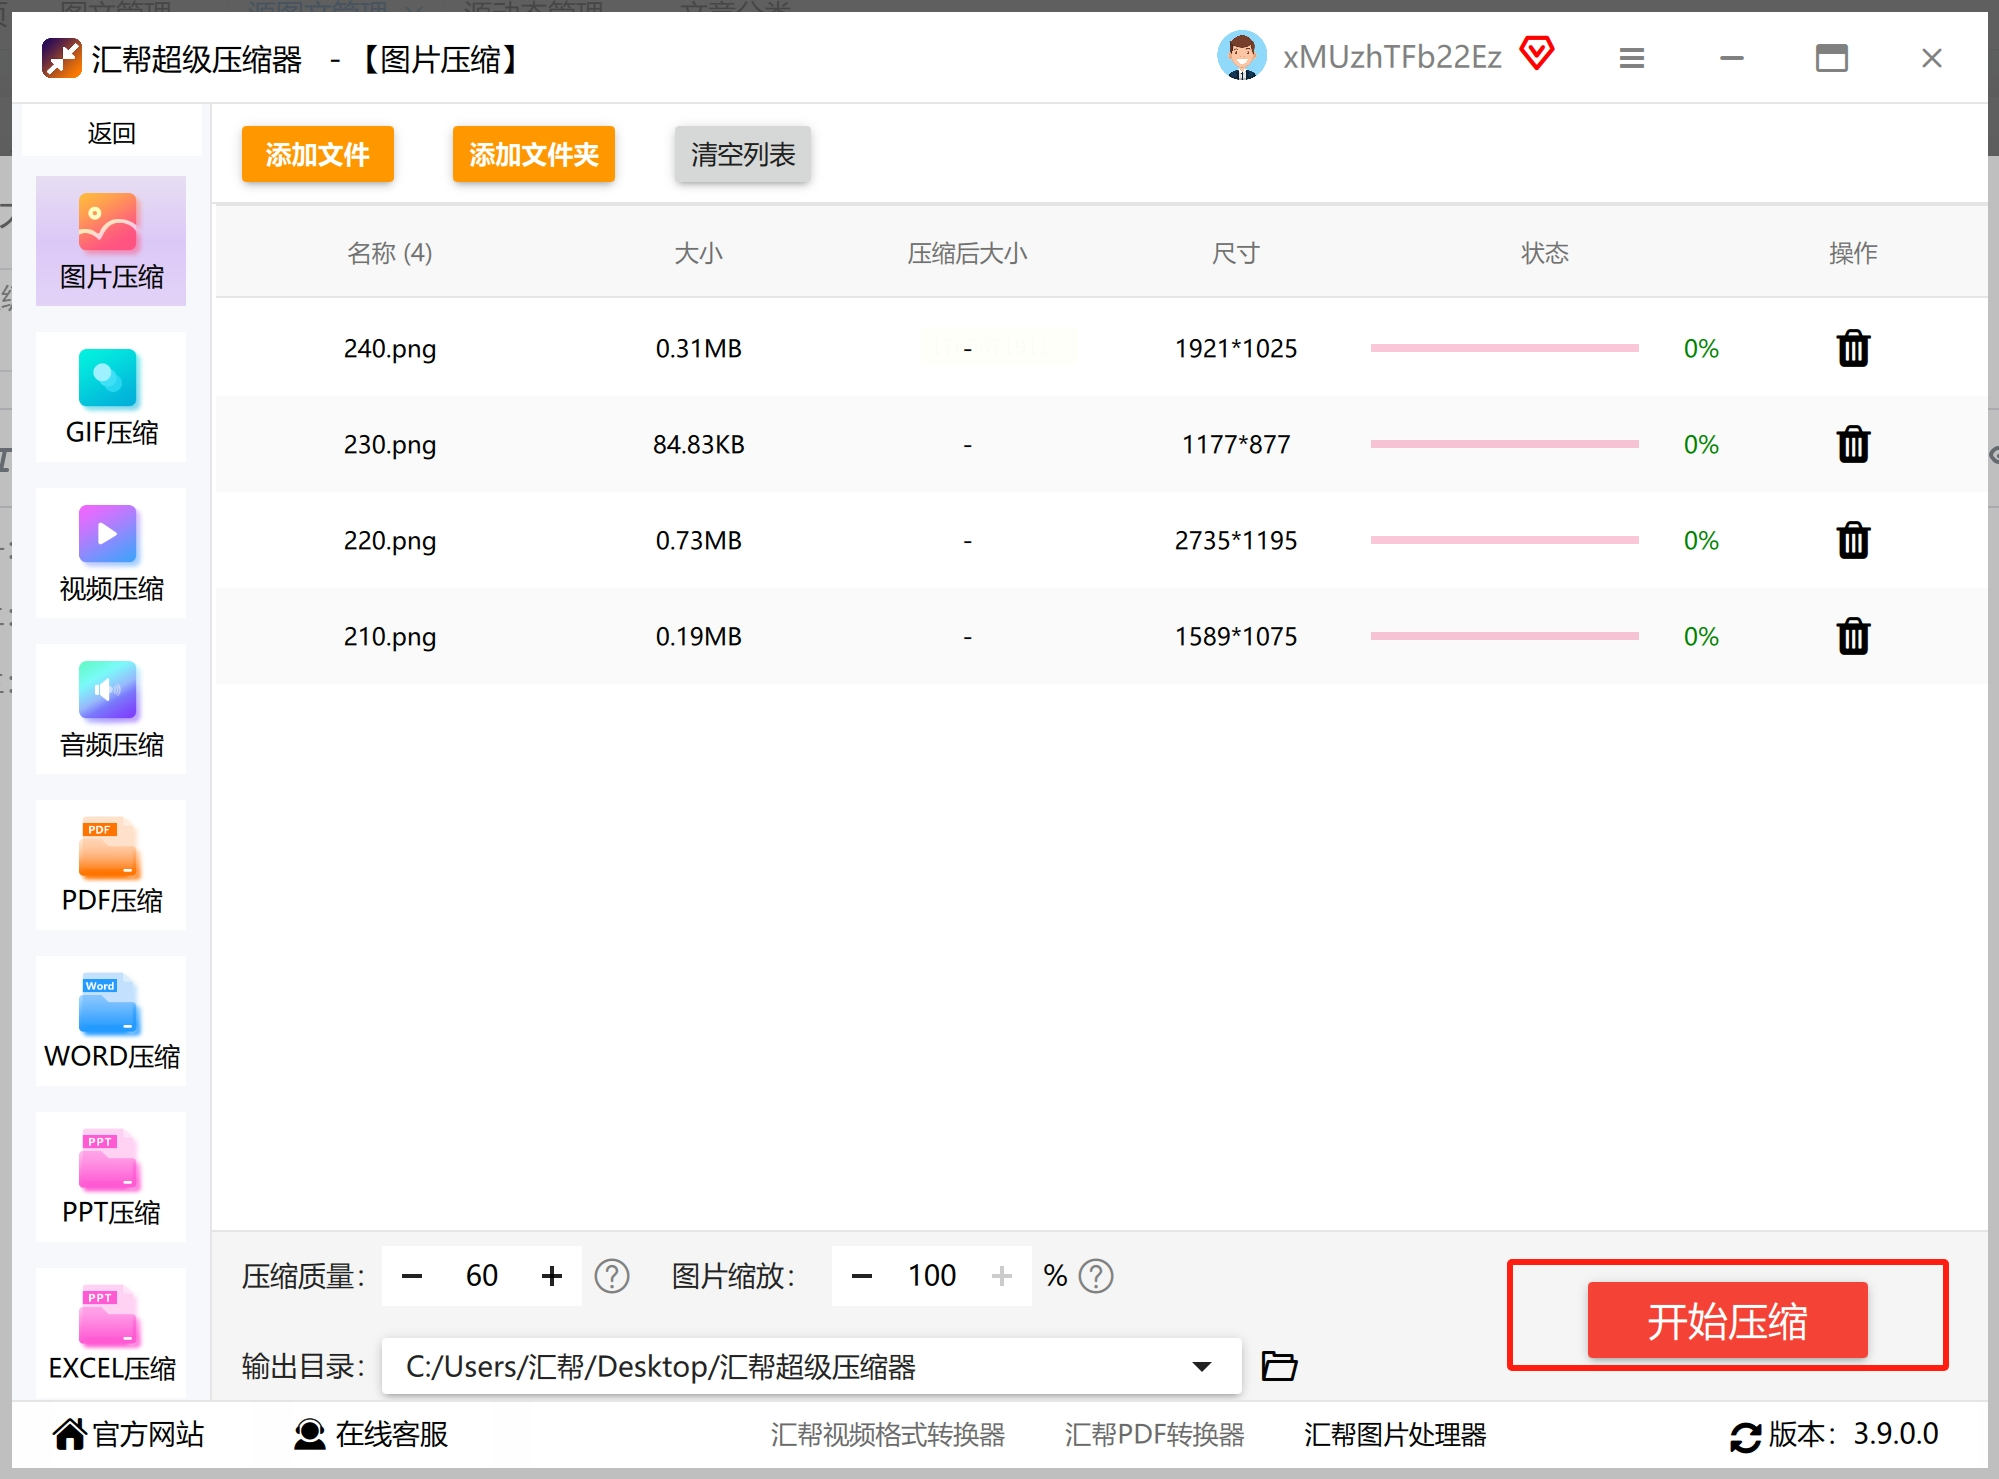Clear the file list with 清空列表
The image size is (1999, 1479).
pyautogui.click(x=742, y=155)
